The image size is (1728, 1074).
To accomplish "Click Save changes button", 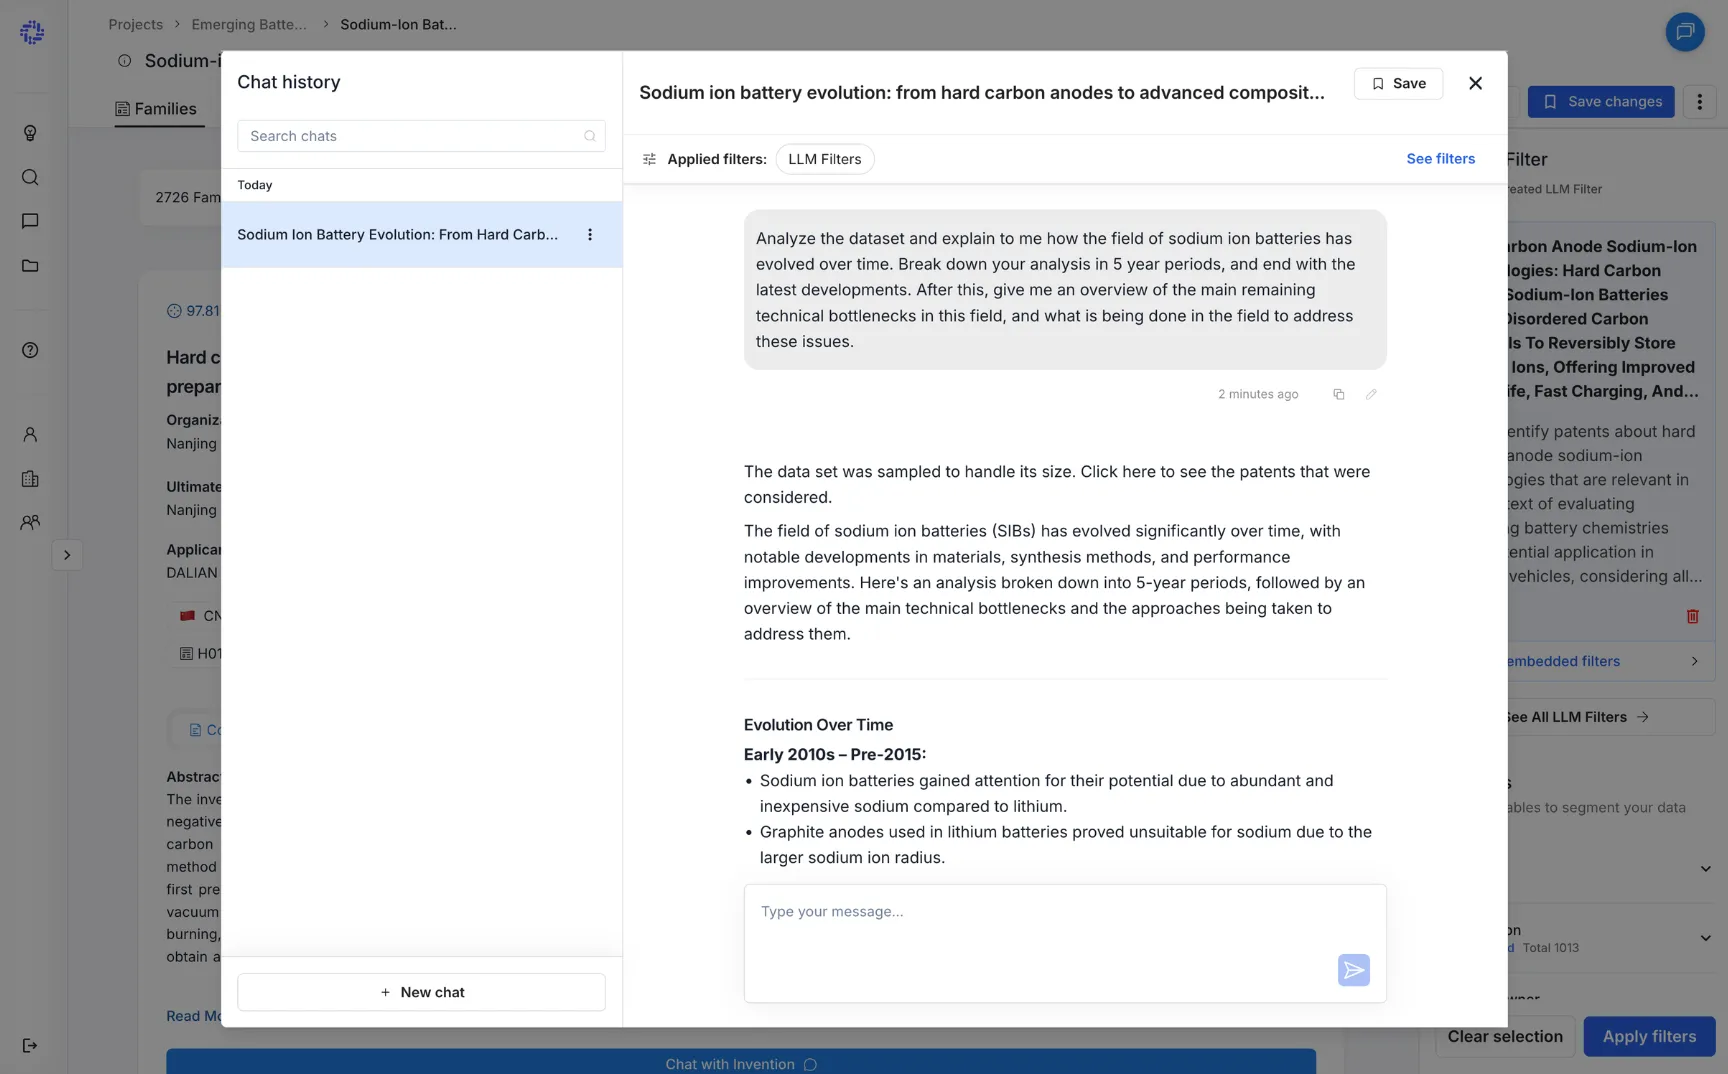I will tap(1601, 101).
